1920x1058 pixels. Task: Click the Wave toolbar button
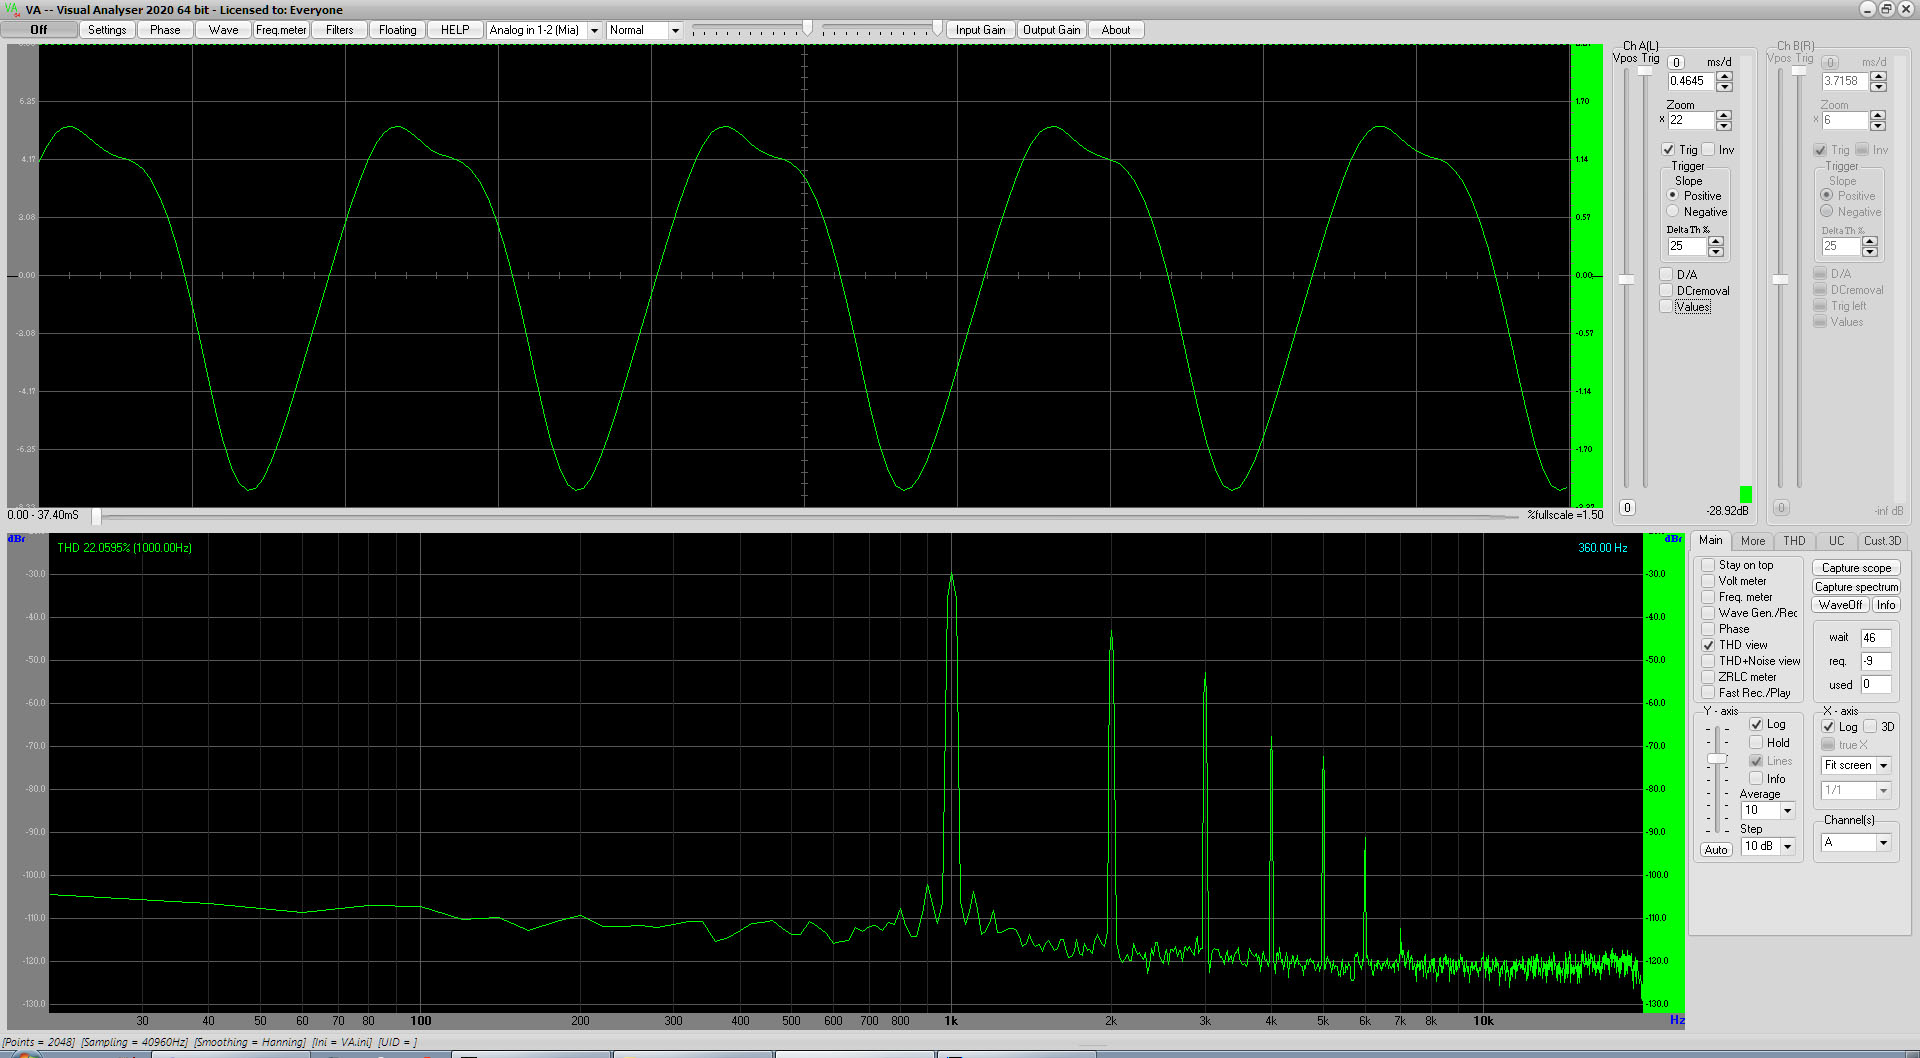(x=223, y=30)
